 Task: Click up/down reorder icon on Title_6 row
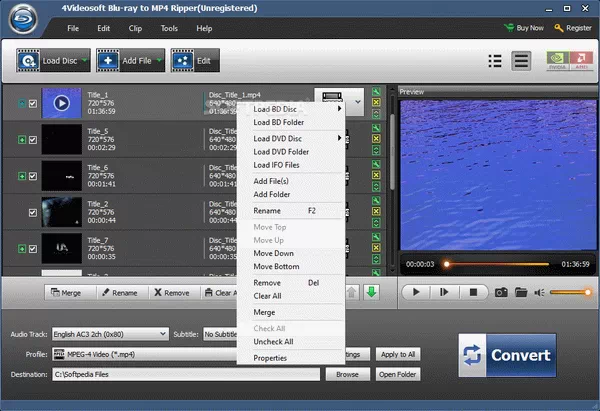click(376, 186)
